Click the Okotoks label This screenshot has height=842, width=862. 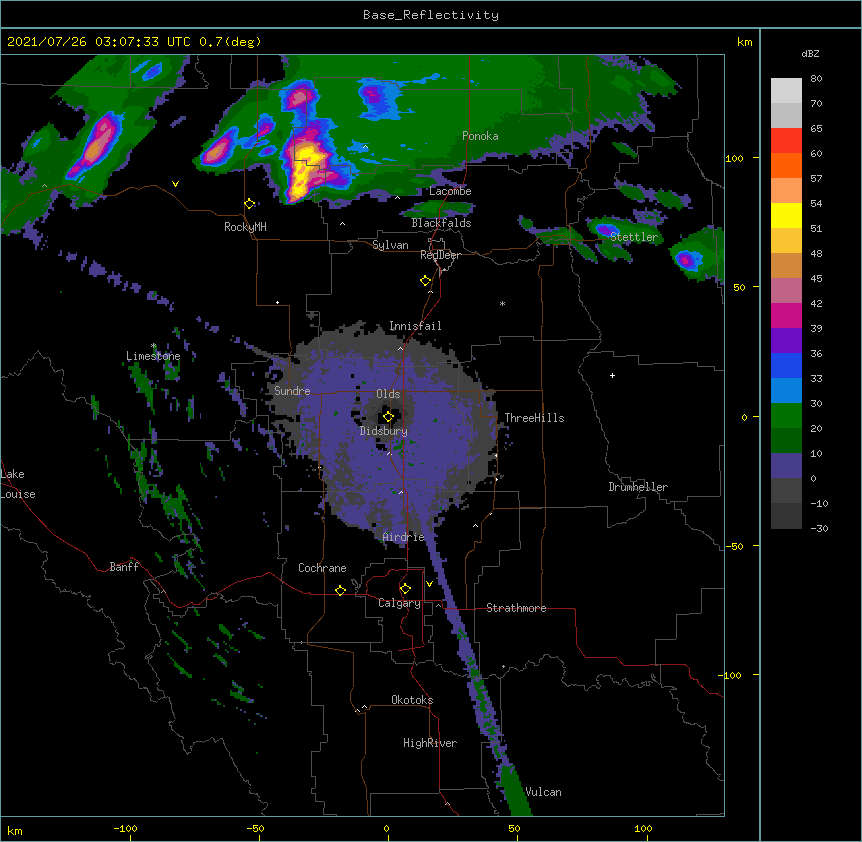point(412,700)
